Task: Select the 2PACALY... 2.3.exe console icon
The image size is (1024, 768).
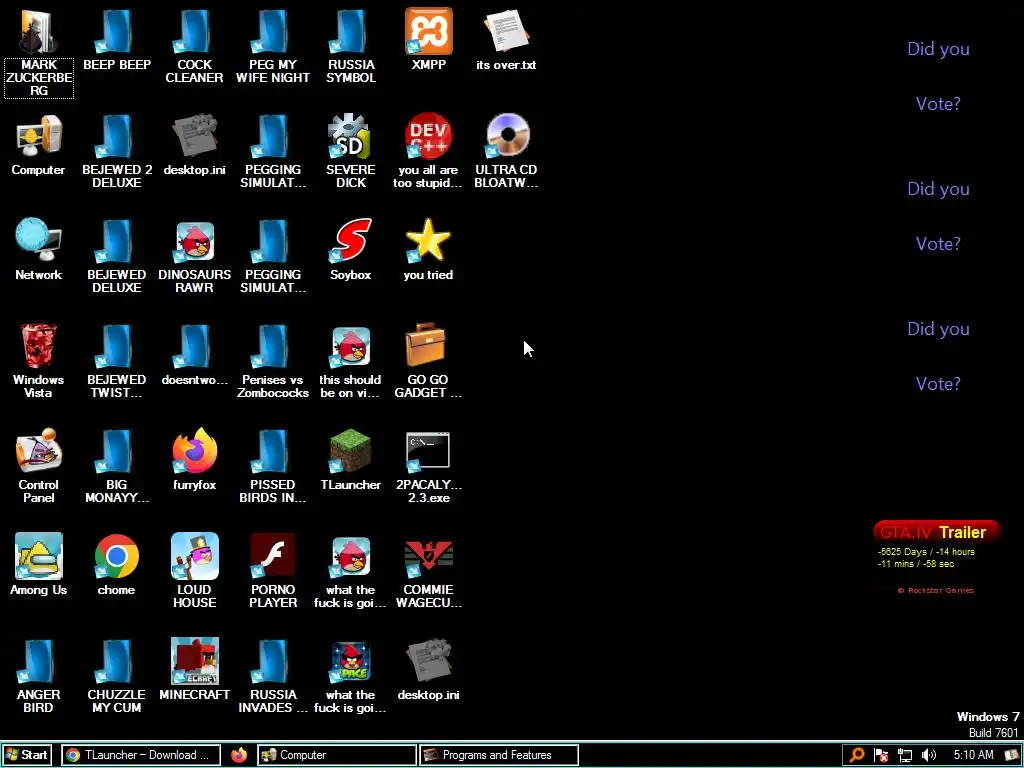Action: point(428,452)
